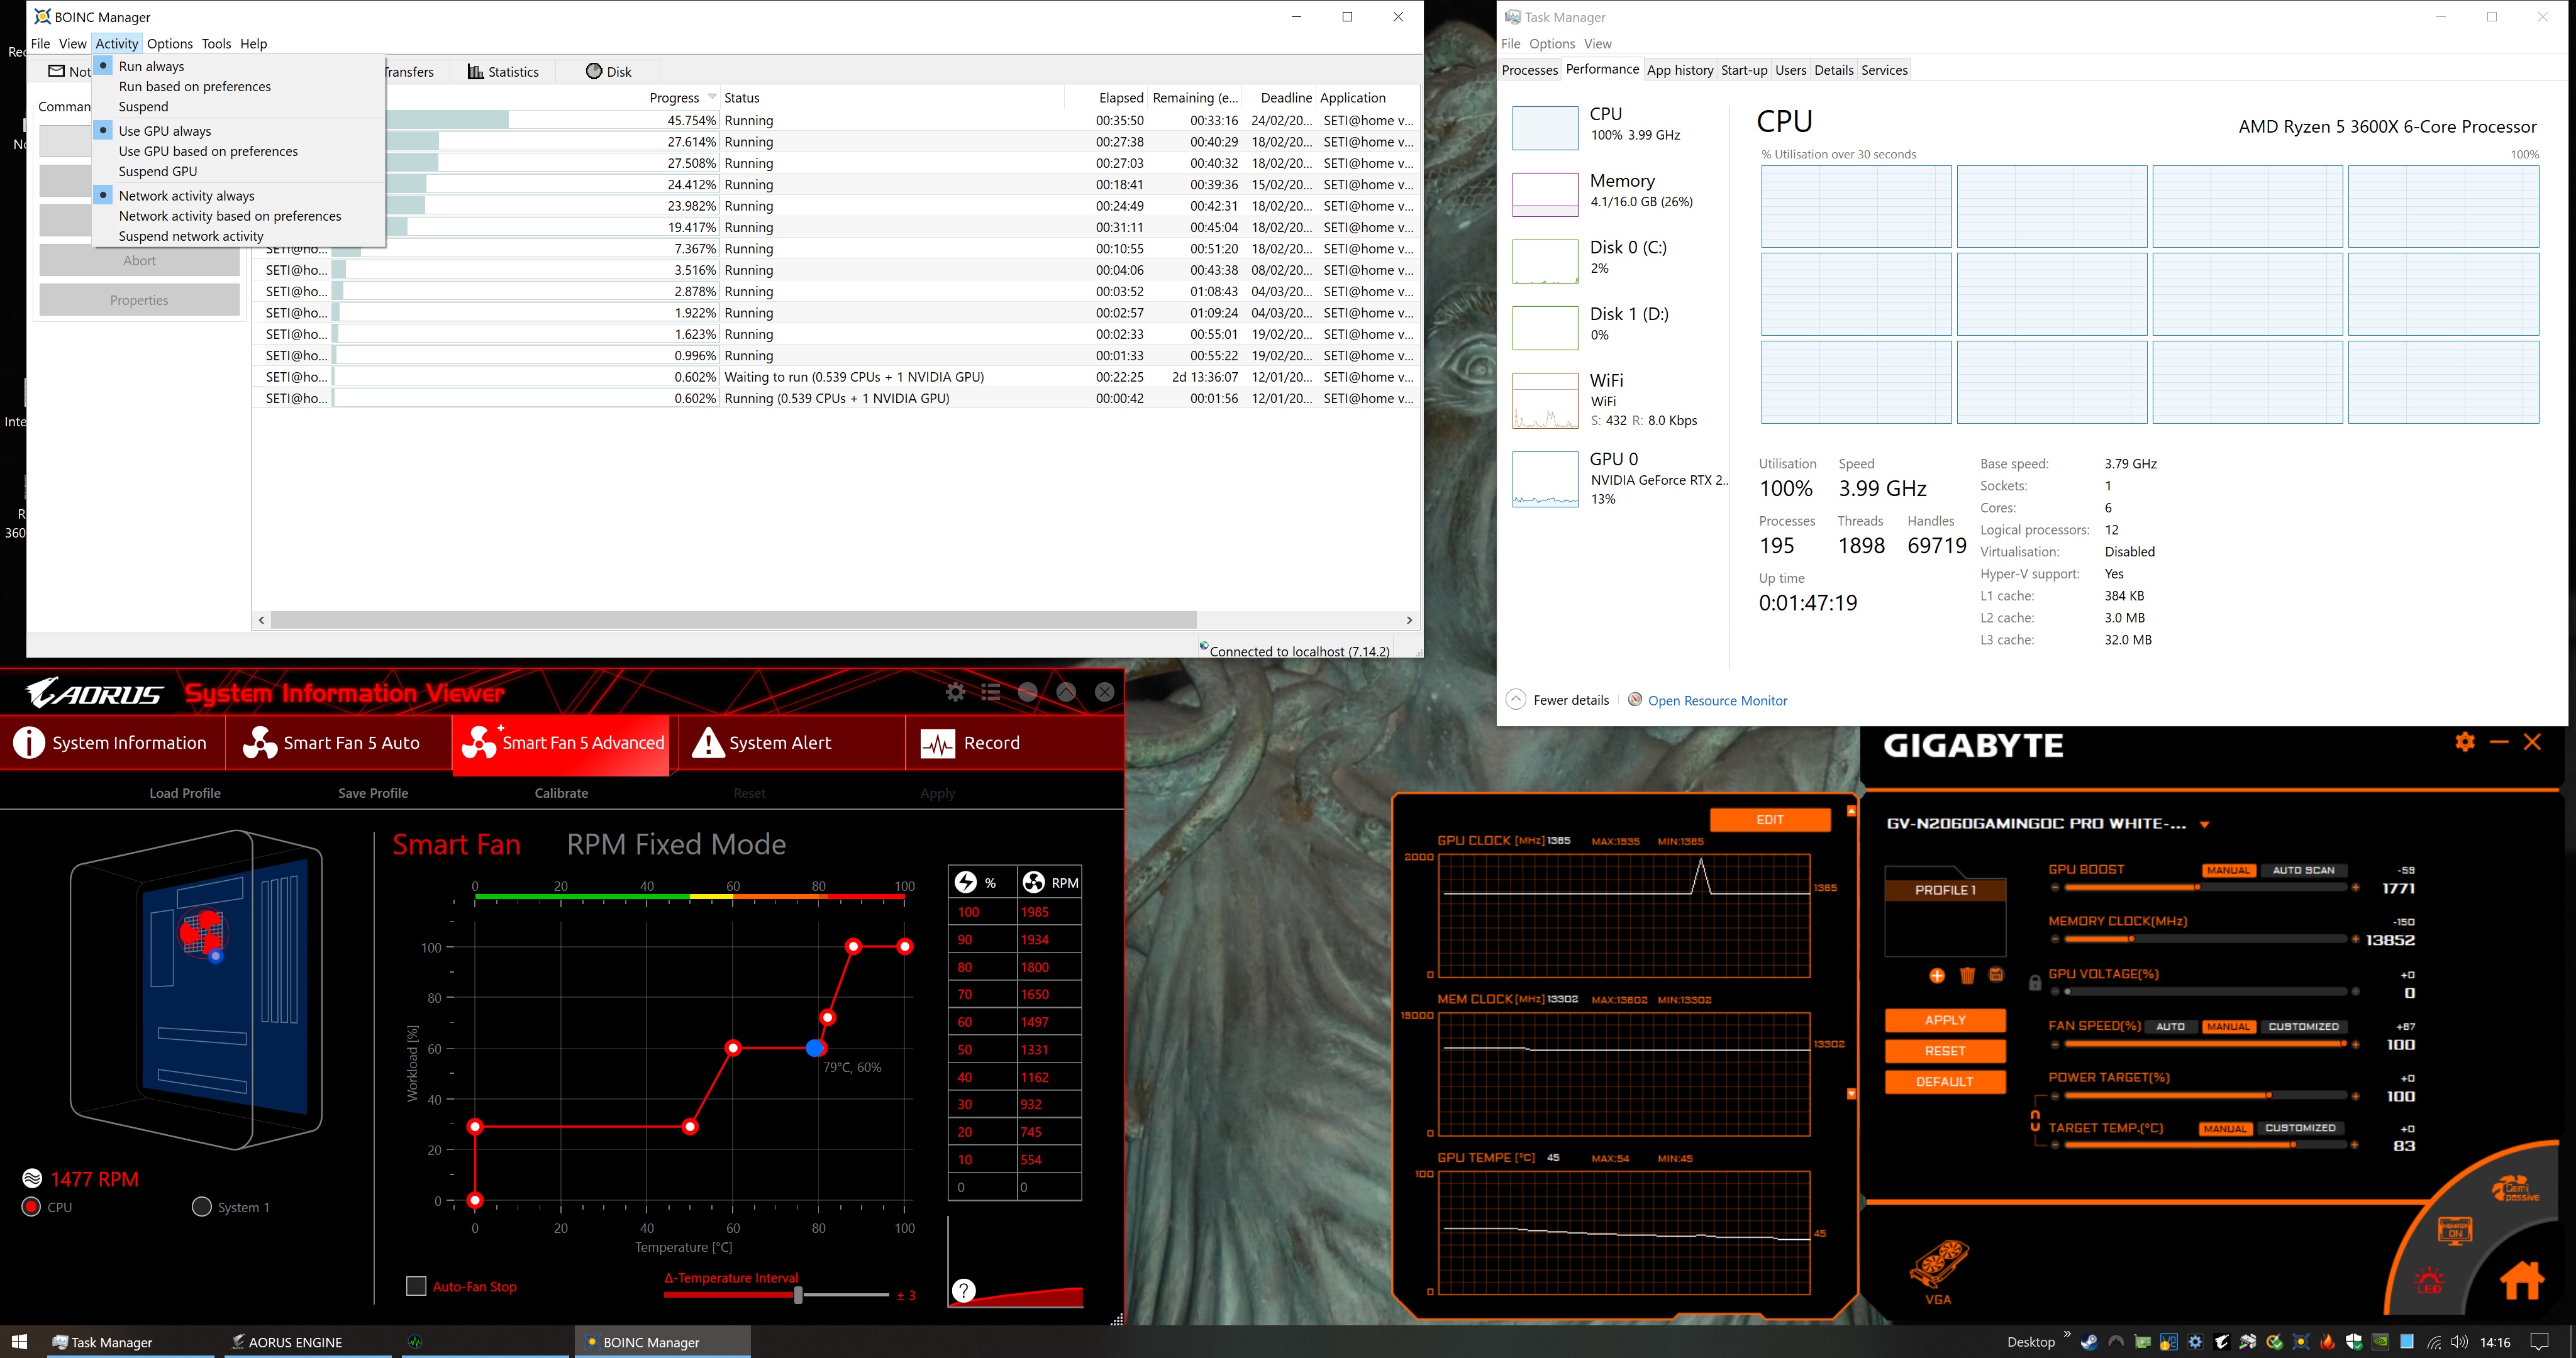Open the System Alert tab
This screenshot has width=2576, height=1358.
click(791, 743)
